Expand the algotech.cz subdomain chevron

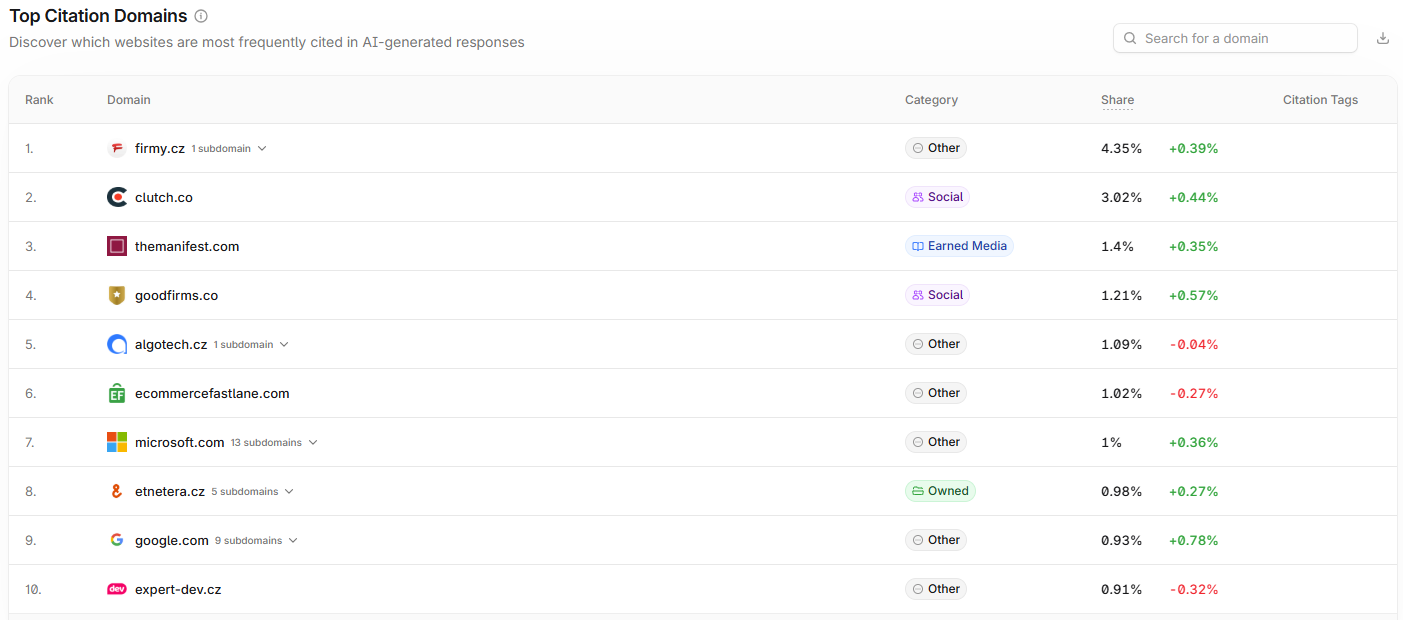(284, 344)
